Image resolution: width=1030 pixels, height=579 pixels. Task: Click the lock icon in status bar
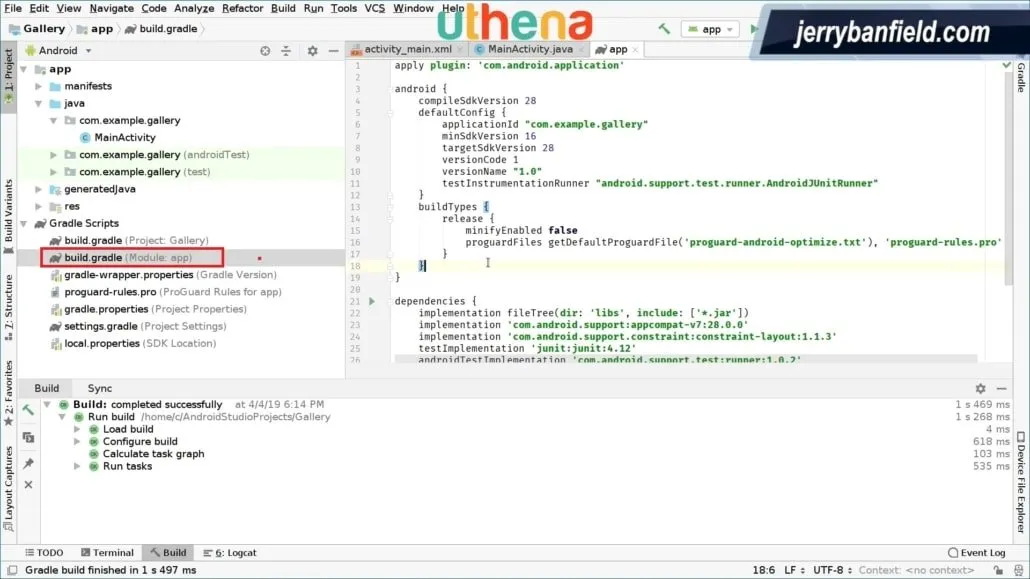(x=998, y=570)
